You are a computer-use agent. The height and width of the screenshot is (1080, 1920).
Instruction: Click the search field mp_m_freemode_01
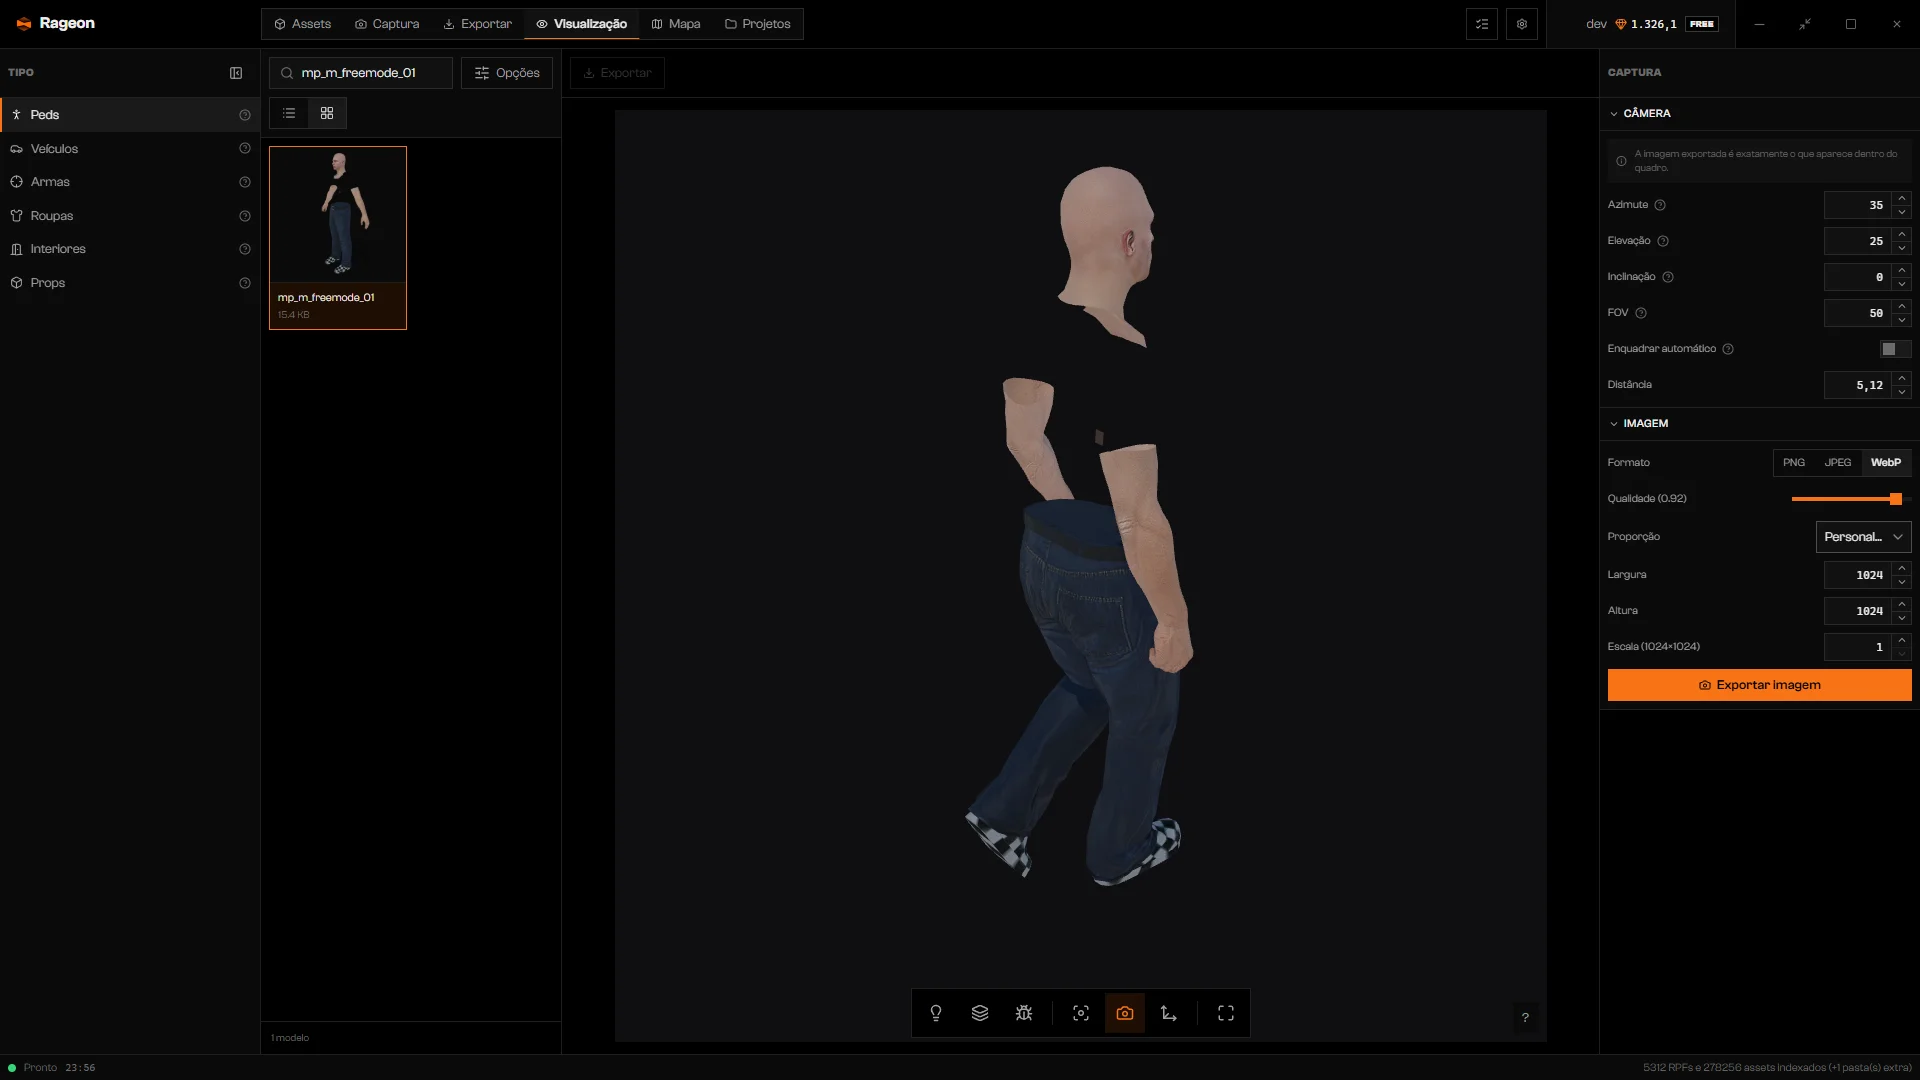361,73
